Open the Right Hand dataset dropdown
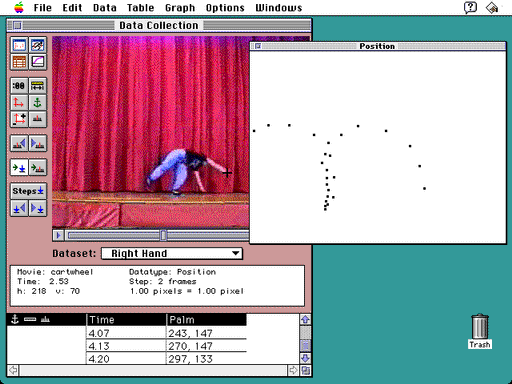The height and width of the screenshot is (384, 512). point(172,253)
